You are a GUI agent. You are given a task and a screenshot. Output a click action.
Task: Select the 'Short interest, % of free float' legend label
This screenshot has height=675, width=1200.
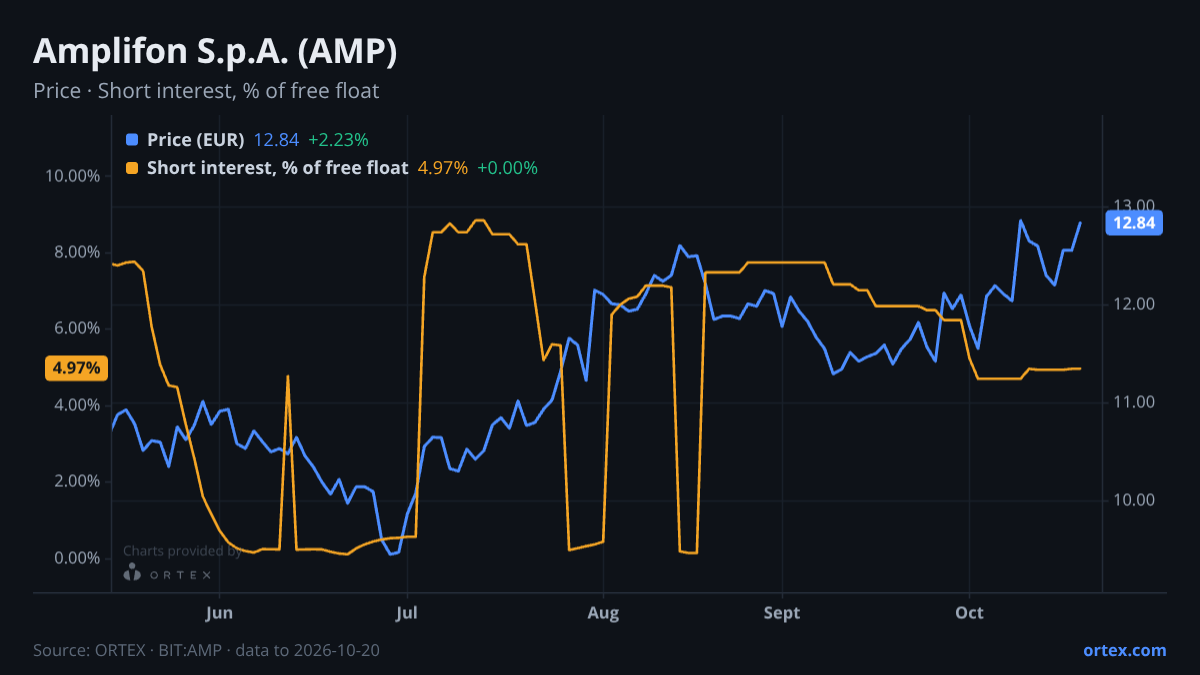(277, 168)
